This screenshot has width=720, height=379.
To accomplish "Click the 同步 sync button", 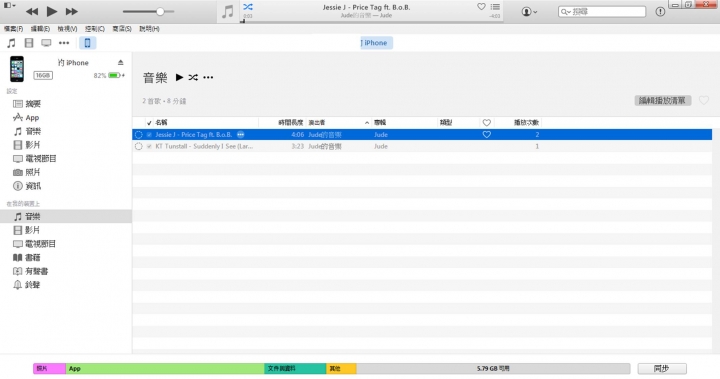I will click(x=662, y=368).
